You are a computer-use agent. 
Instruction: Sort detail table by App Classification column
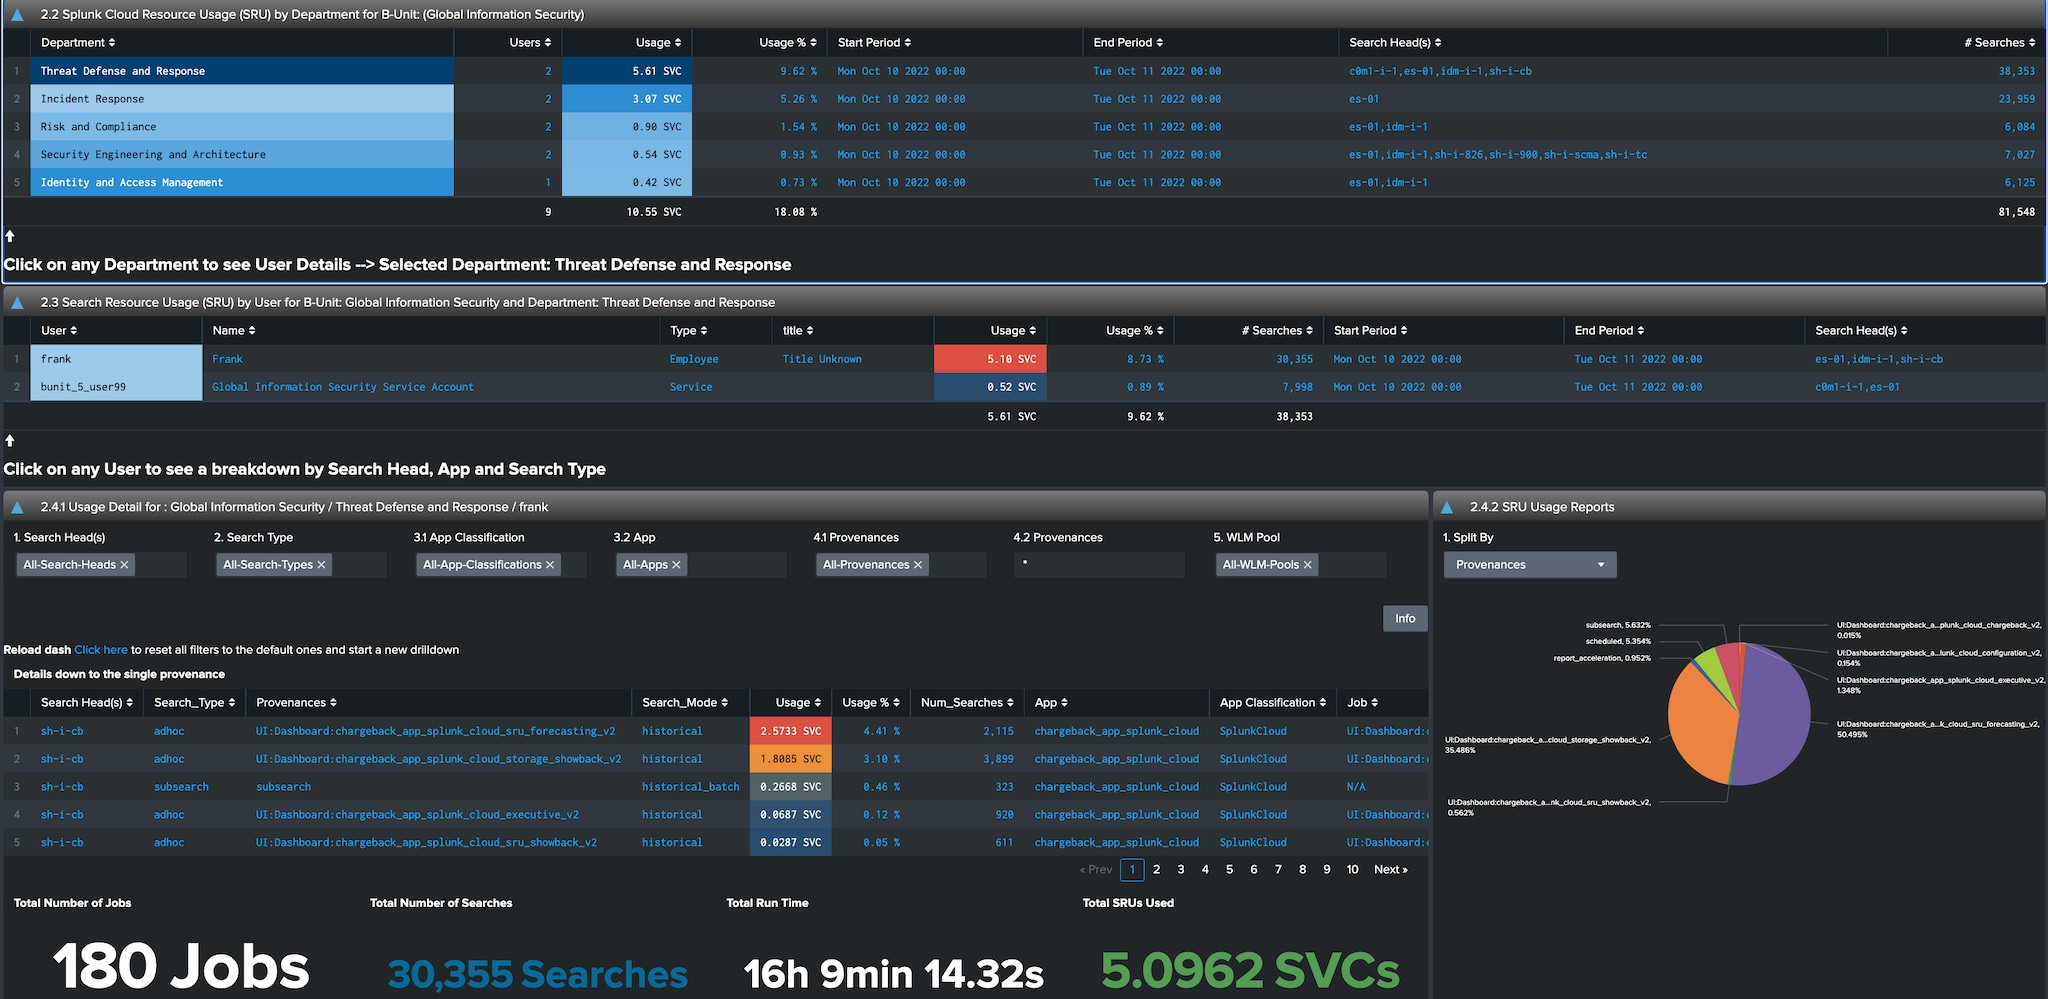[x=1273, y=703]
